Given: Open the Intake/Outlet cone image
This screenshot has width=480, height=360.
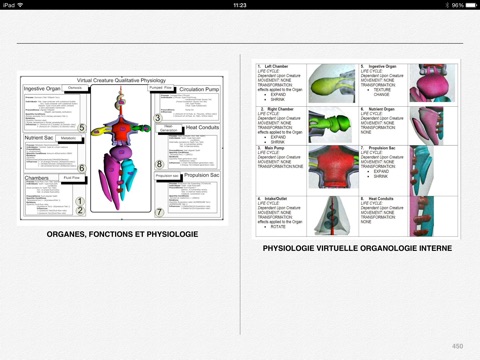Looking at the screenshot, I should point(332,216).
